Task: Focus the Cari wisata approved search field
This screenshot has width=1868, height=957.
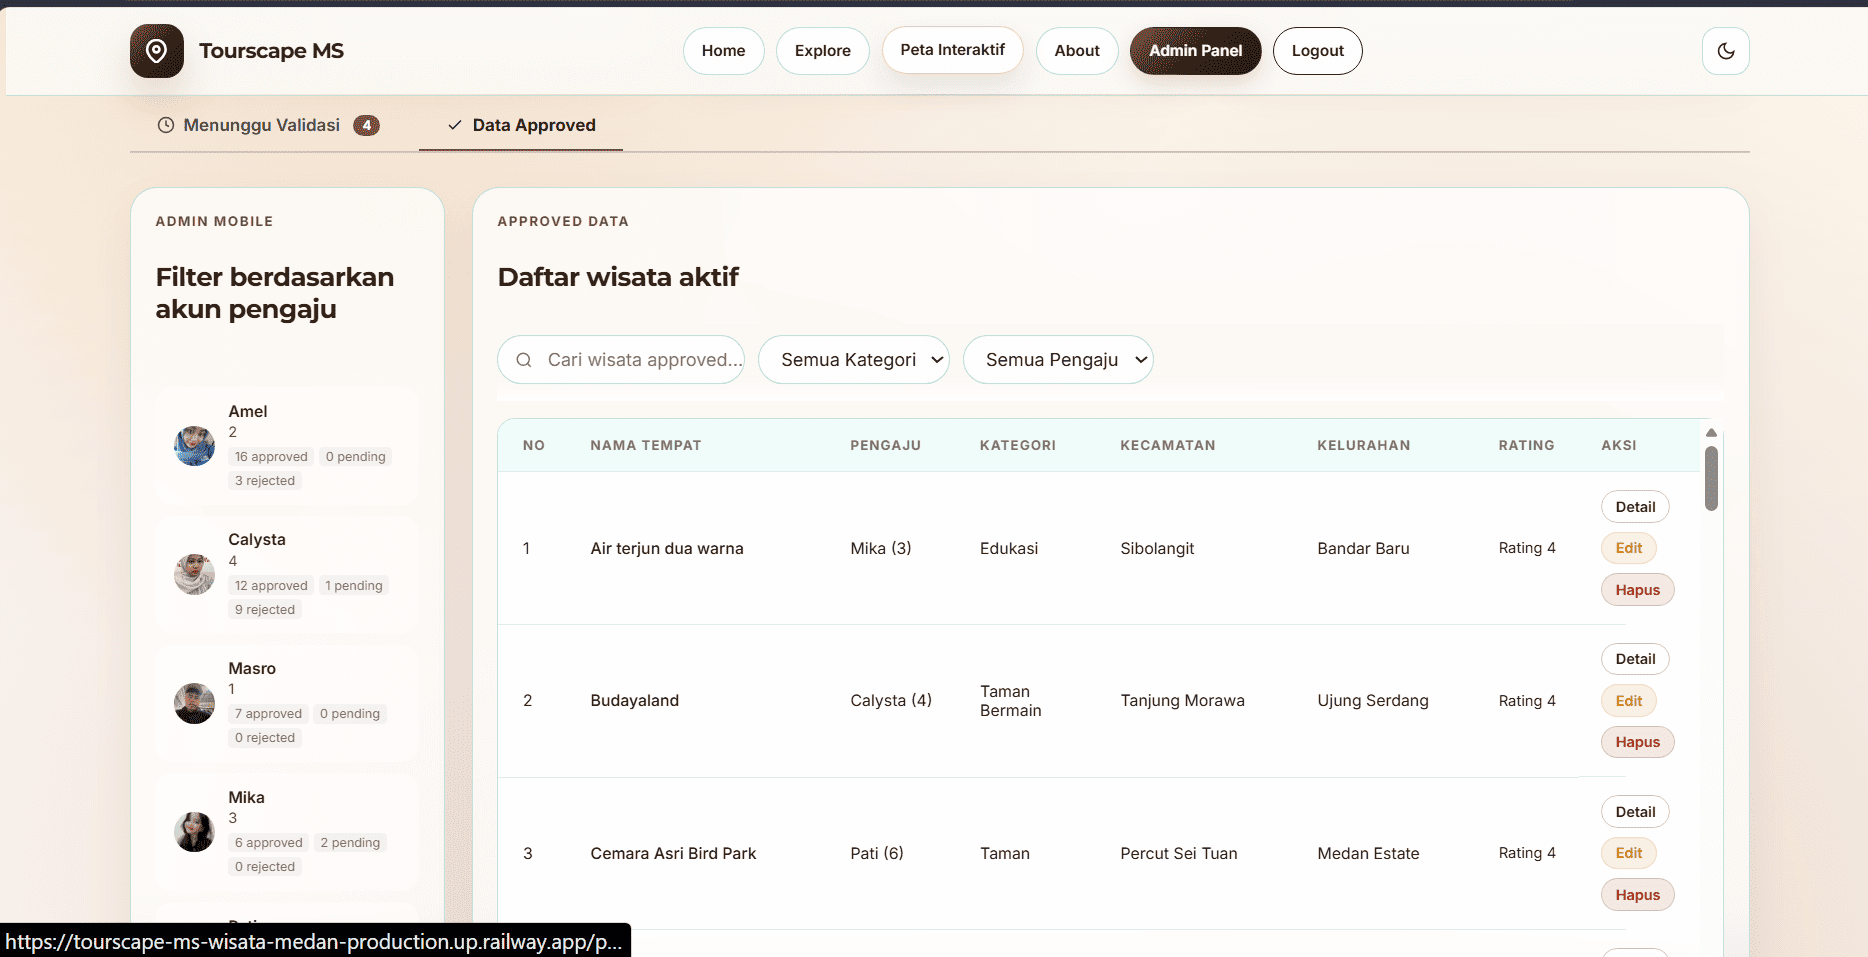Action: click(x=621, y=360)
